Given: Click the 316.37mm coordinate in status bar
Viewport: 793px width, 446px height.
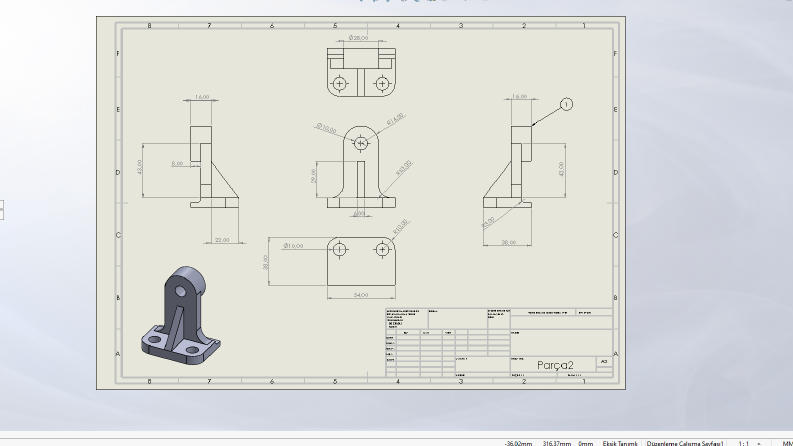Looking at the screenshot, I should point(556,443).
